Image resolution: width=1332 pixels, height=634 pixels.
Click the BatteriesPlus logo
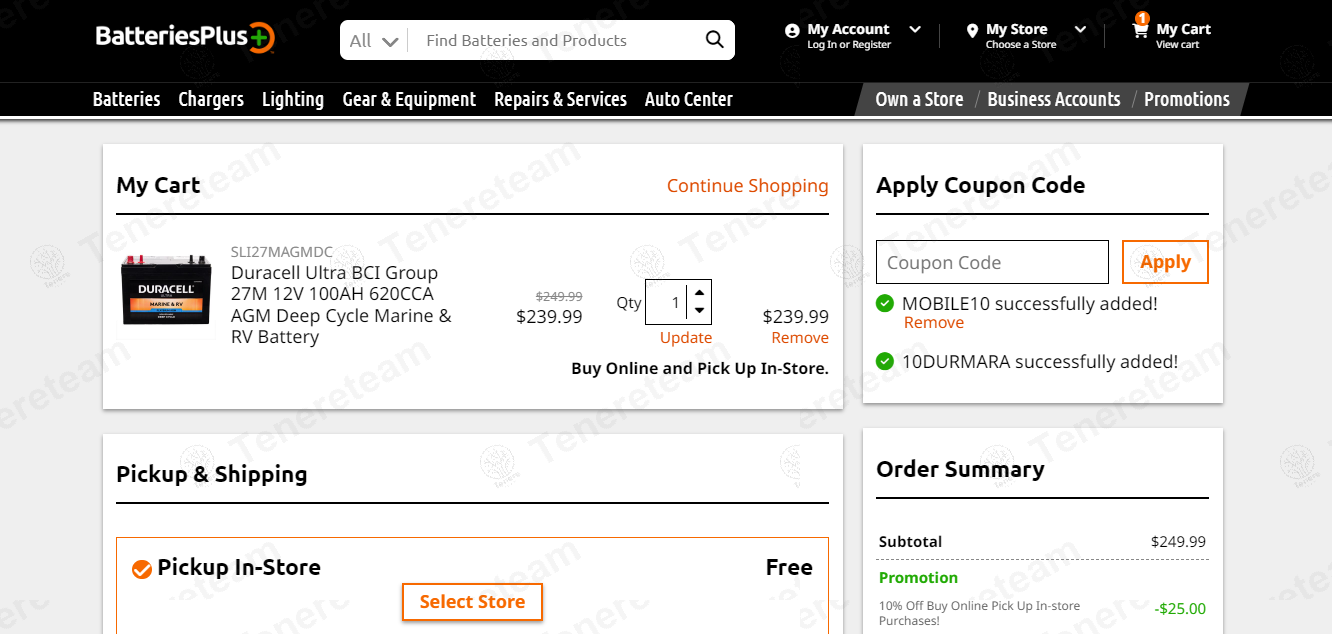pos(185,38)
